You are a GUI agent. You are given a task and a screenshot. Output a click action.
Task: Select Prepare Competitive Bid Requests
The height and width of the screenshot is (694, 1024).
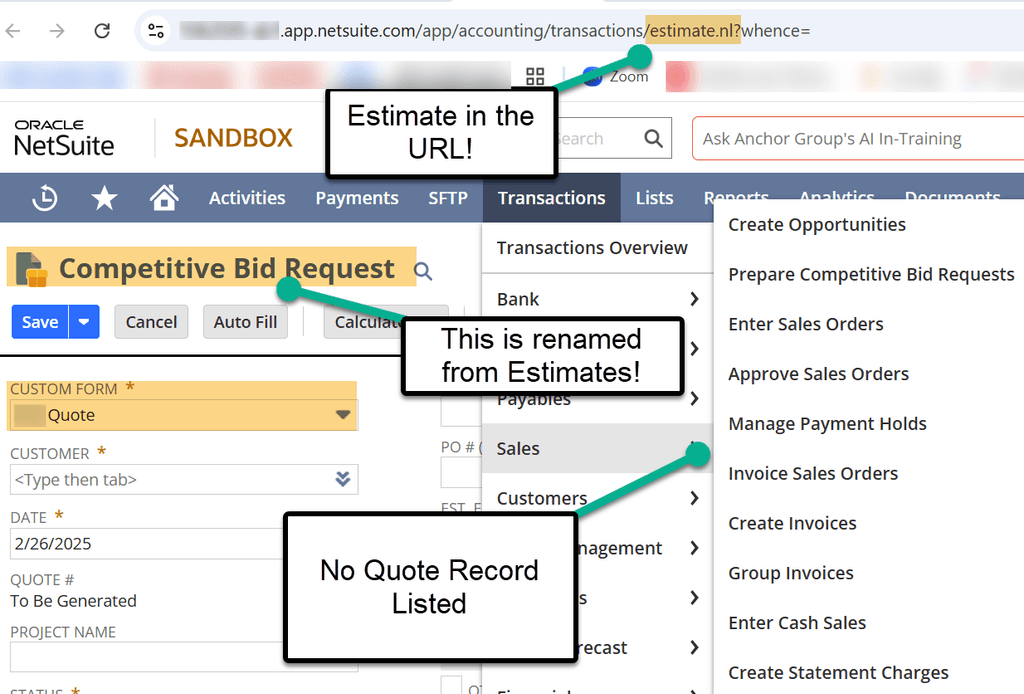(871, 274)
